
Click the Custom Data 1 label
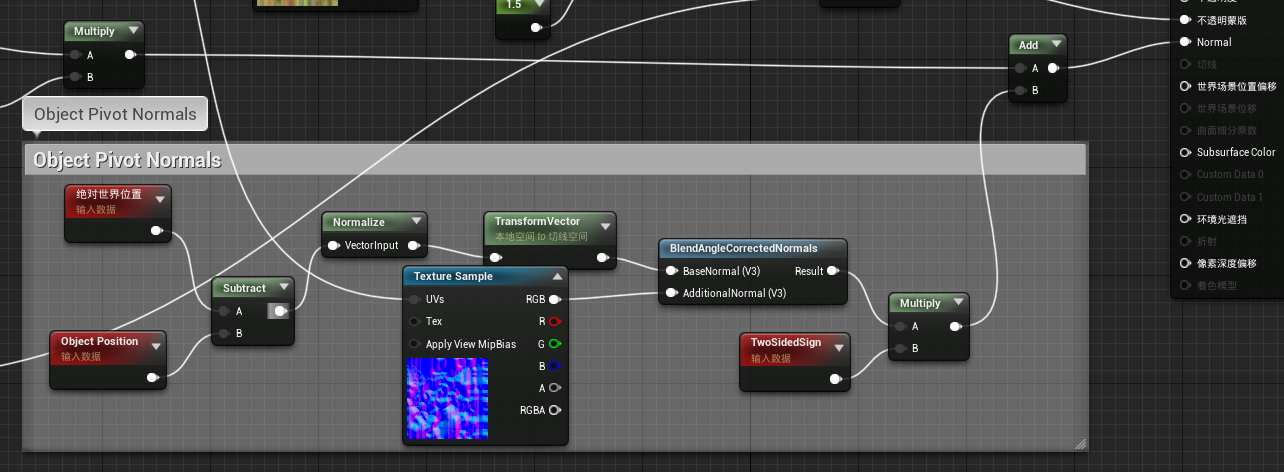click(1230, 197)
